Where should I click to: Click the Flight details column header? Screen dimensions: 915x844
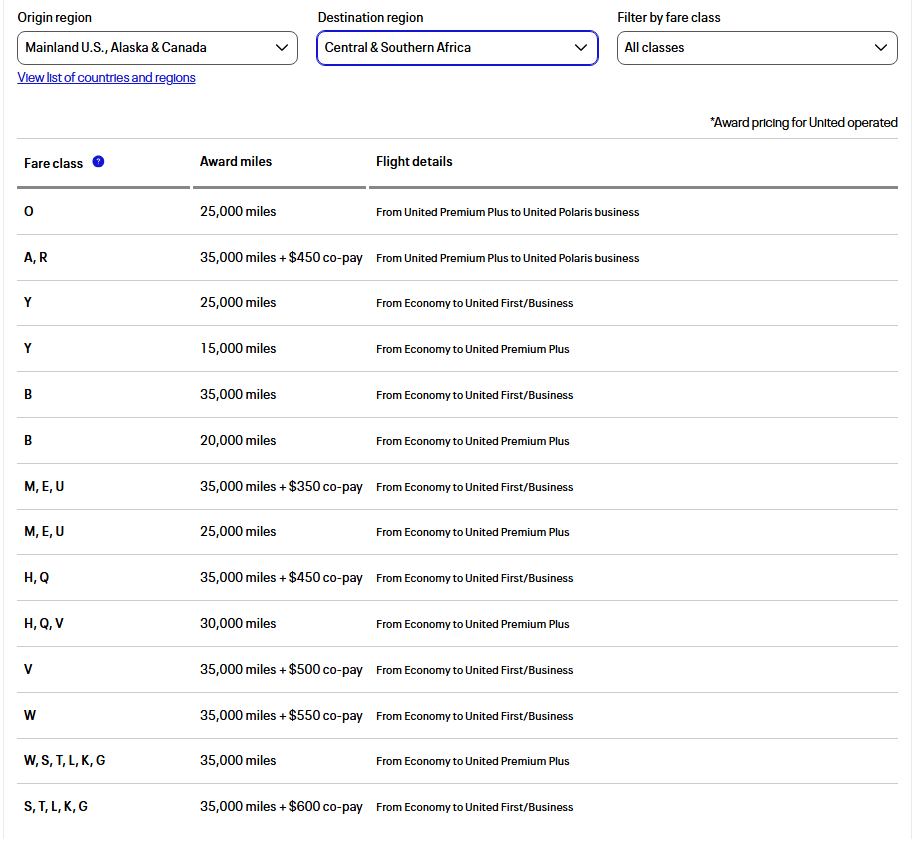pos(414,162)
